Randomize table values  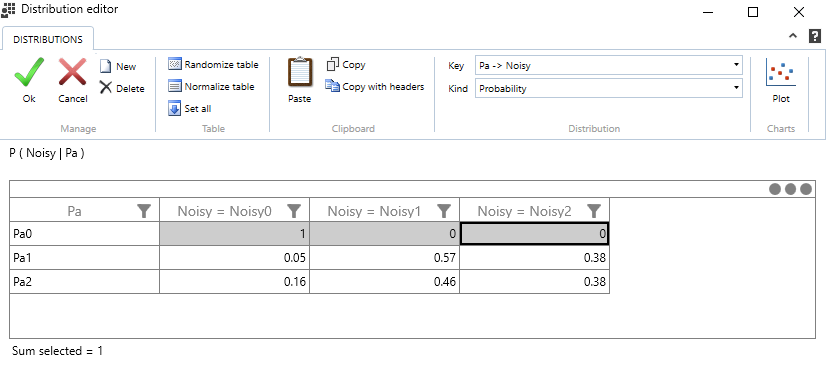click(x=213, y=64)
